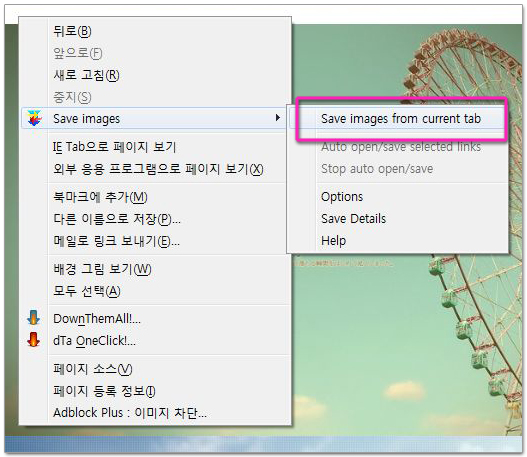Click 배경 그림 보기(W)
This screenshot has width=527, height=457.
coord(155,269)
